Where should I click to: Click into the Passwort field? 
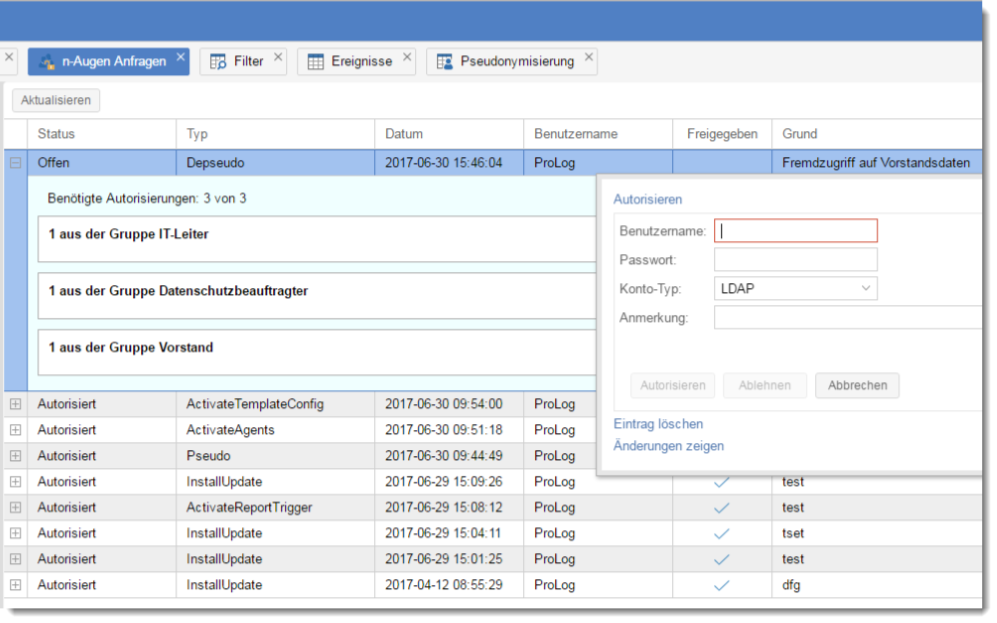(796, 260)
